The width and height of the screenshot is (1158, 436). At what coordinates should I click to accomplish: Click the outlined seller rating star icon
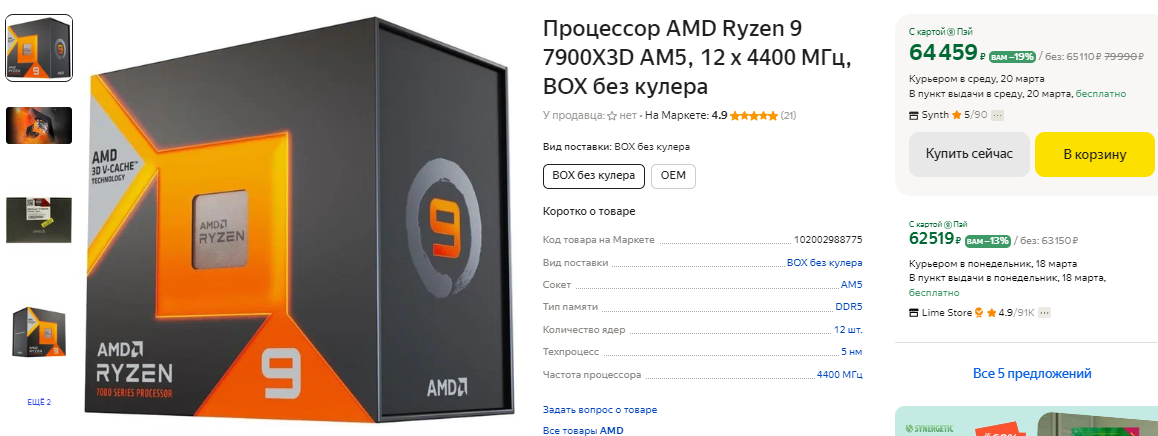(x=611, y=116)
